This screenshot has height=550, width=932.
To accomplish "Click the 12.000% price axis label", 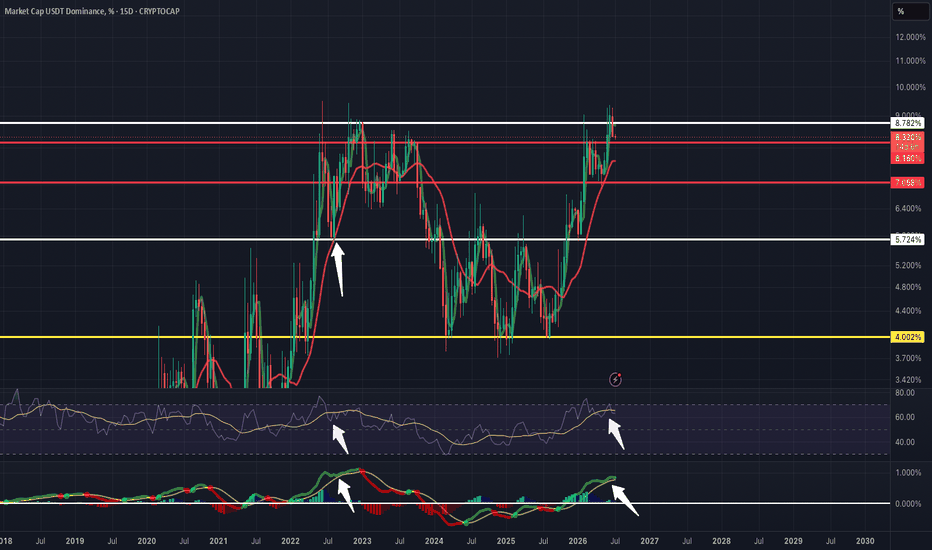I will click(x=910, y=37).
